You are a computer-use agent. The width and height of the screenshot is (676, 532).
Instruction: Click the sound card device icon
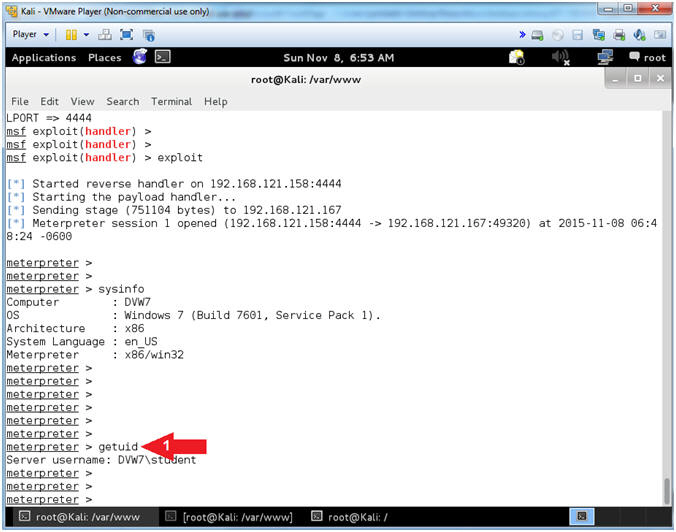coord(639,35)
